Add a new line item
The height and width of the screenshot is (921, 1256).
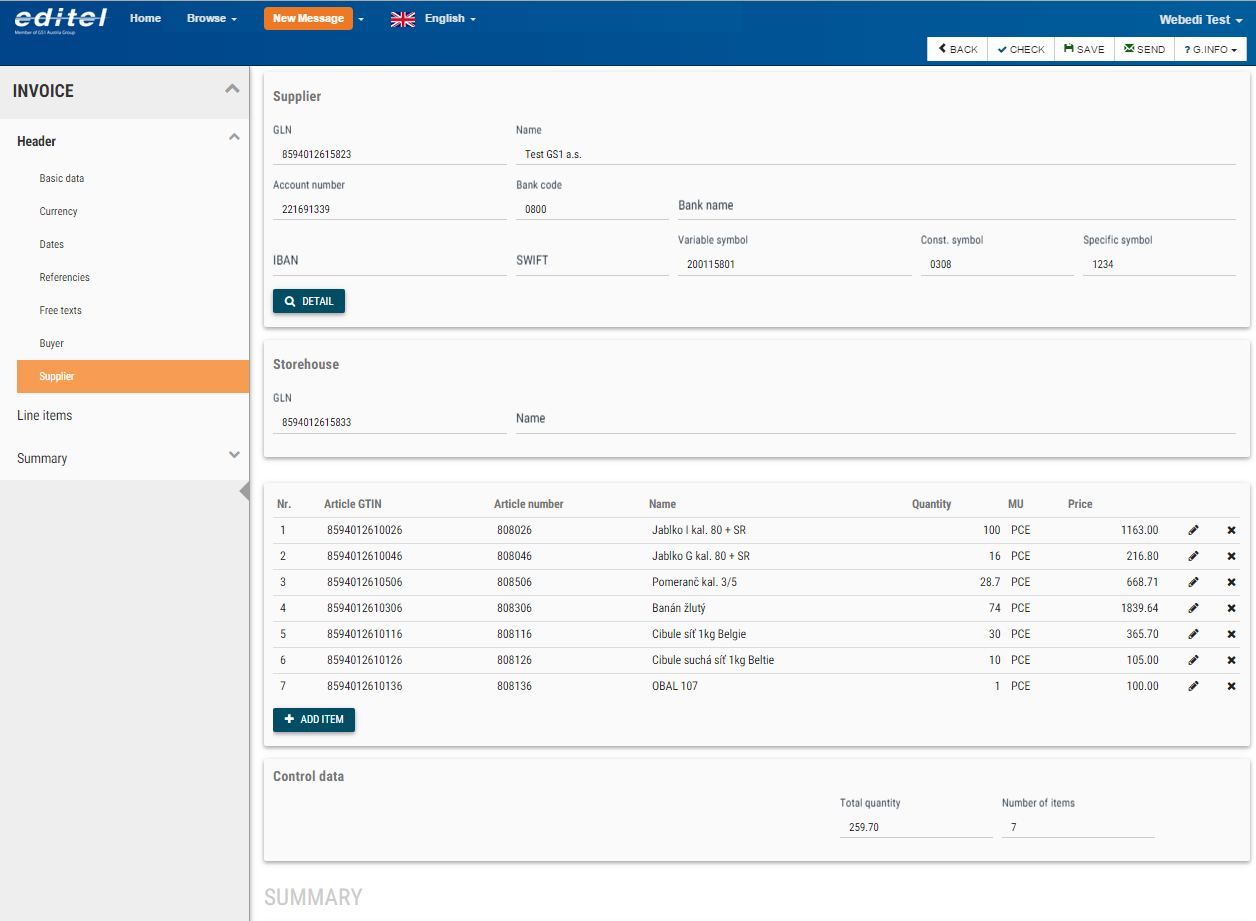tap(314, 719)
